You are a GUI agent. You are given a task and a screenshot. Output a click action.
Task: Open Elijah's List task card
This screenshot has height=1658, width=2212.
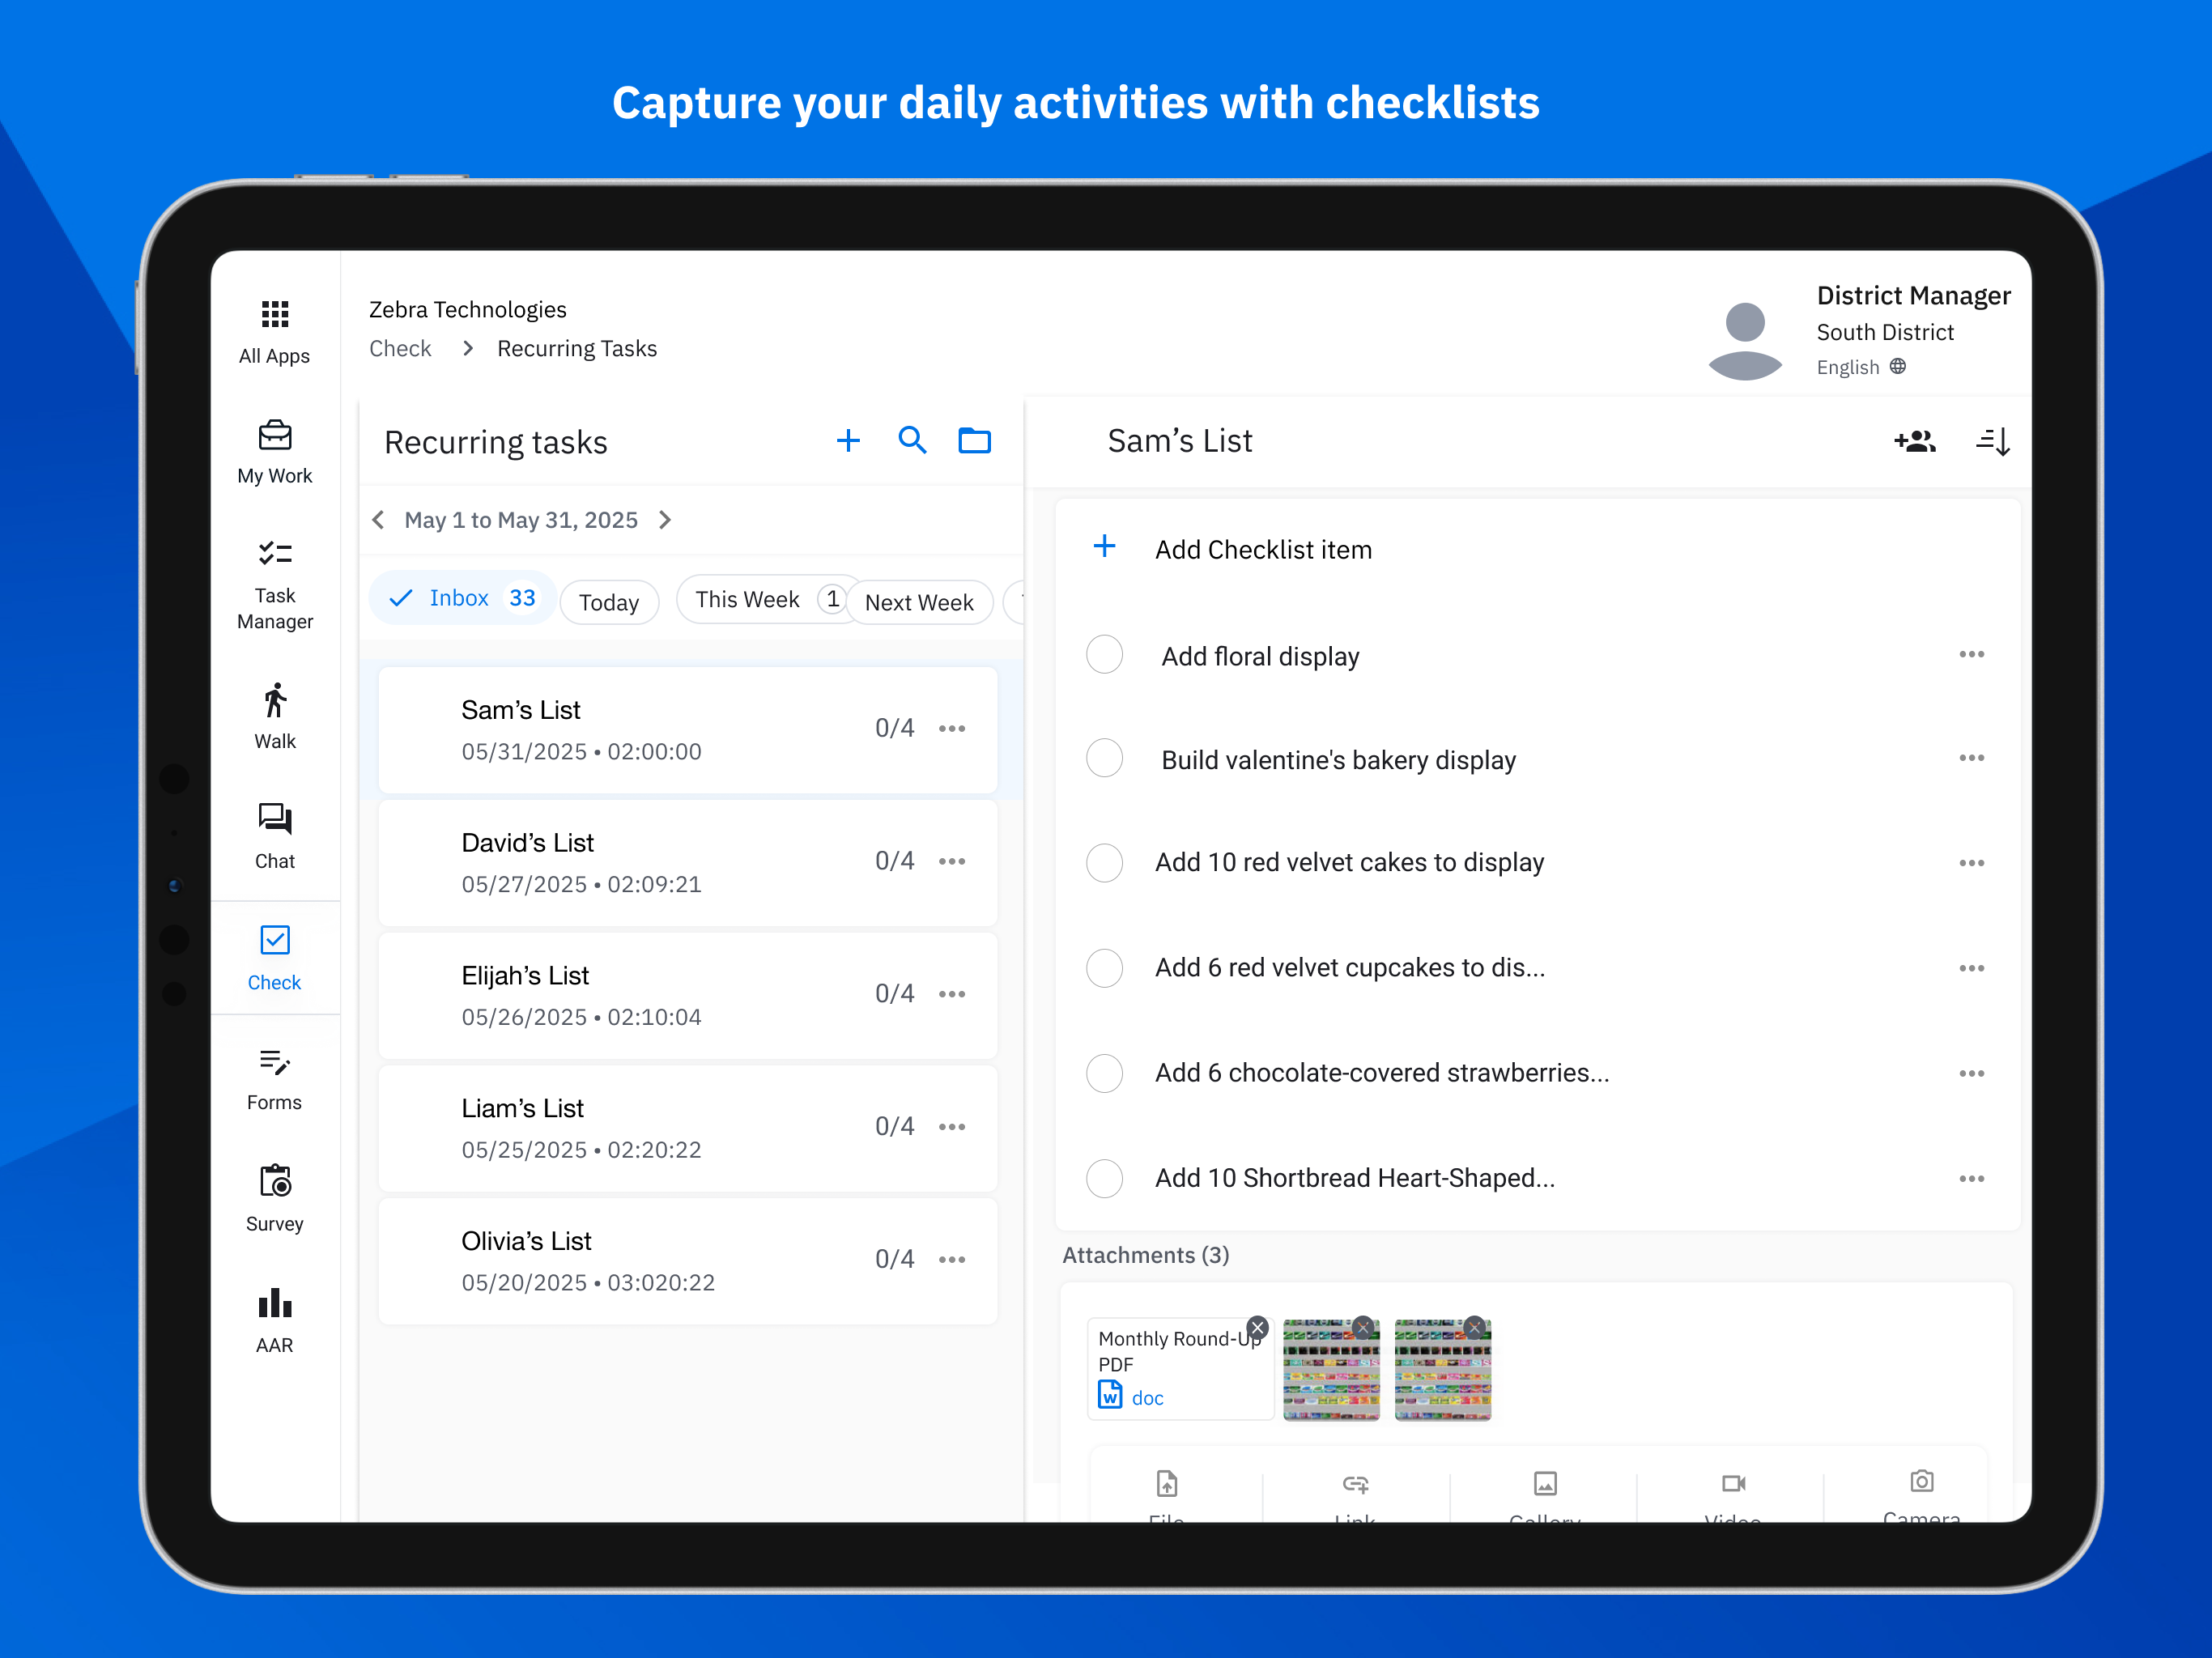[x=688, y=995]
